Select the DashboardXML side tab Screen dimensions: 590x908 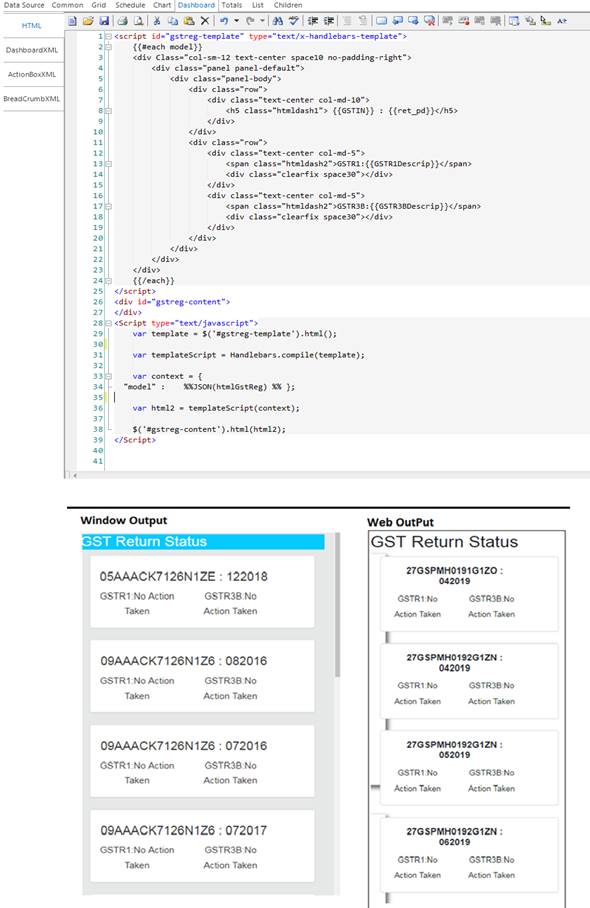(x=32, y=50)
